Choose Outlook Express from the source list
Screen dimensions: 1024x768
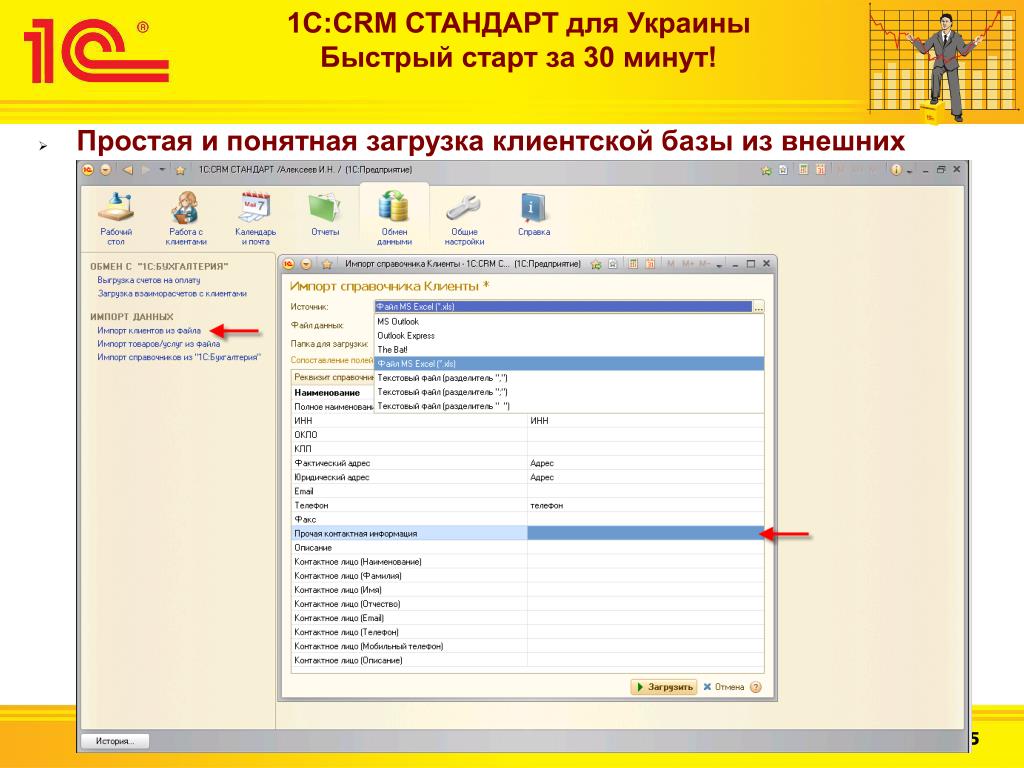569,336
